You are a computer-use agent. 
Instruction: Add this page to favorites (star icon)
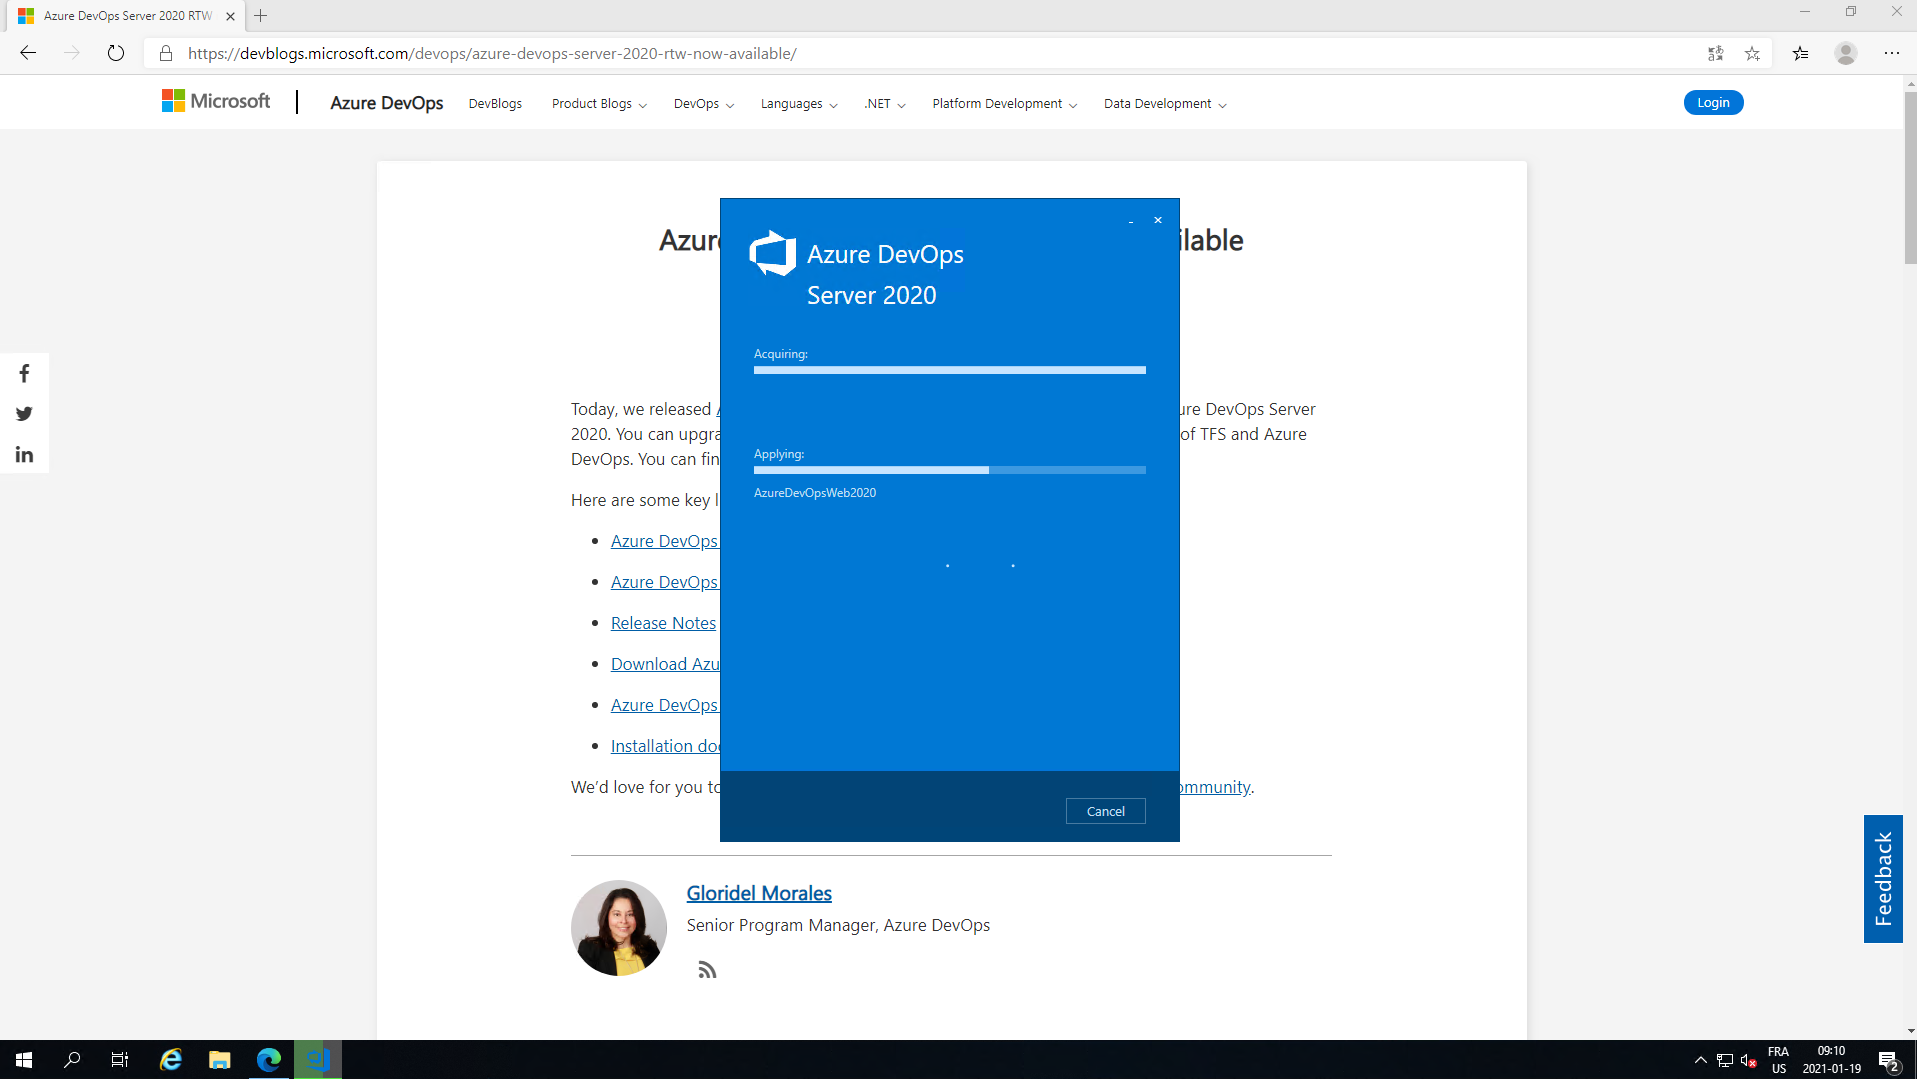coord(1752,54)
